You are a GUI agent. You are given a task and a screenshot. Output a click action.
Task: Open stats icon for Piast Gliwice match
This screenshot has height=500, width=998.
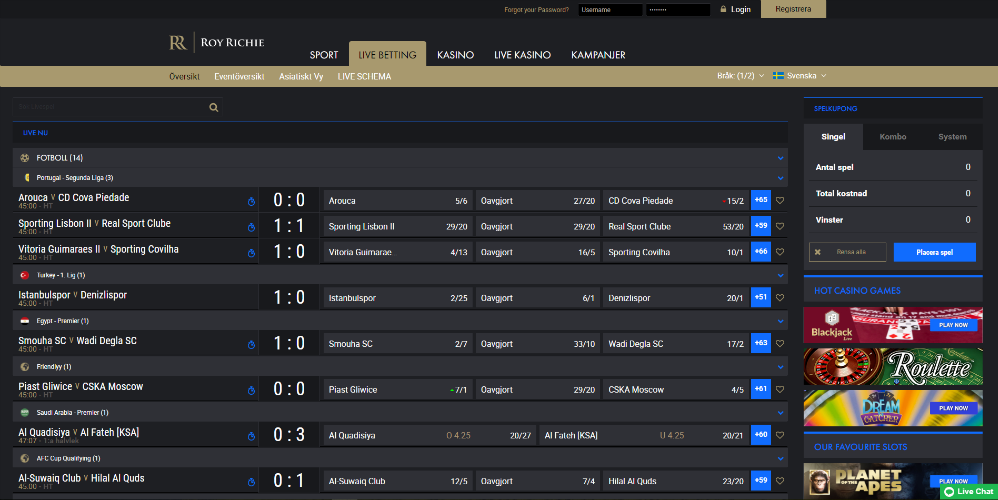251,390
